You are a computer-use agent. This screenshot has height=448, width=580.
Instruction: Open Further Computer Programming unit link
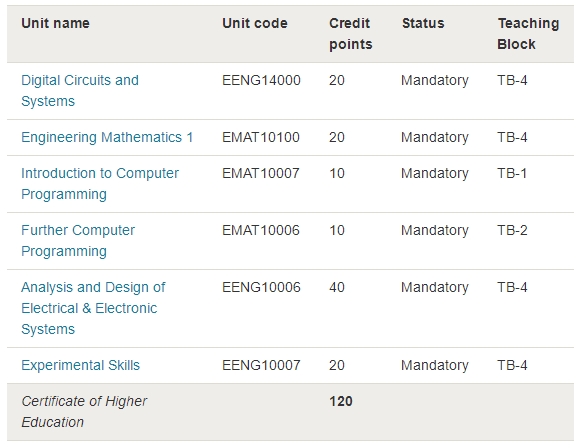click(78, 240)
